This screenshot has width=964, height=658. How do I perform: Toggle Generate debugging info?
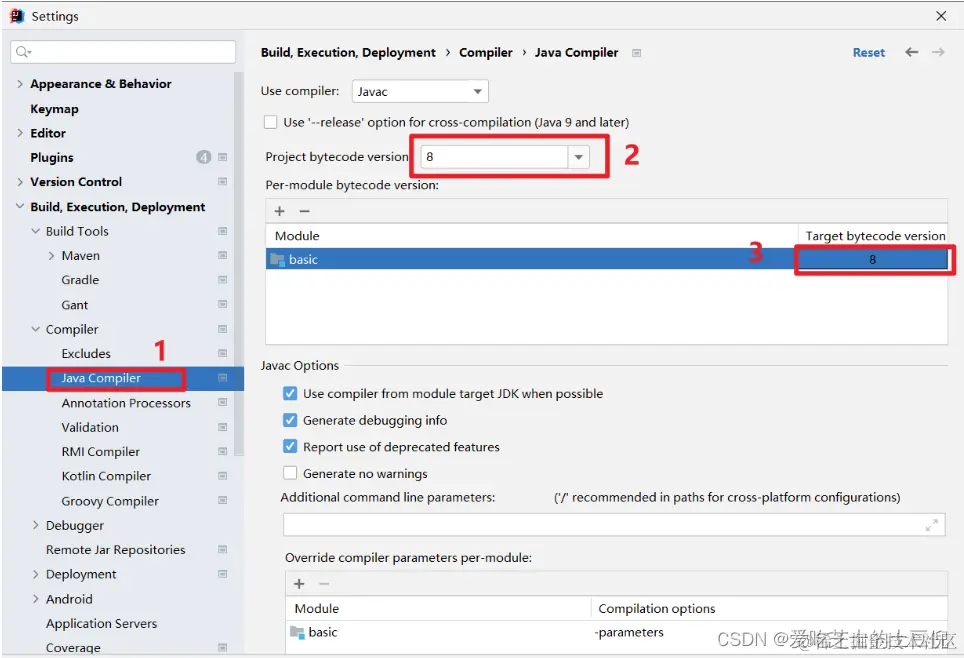coord(290,420)
